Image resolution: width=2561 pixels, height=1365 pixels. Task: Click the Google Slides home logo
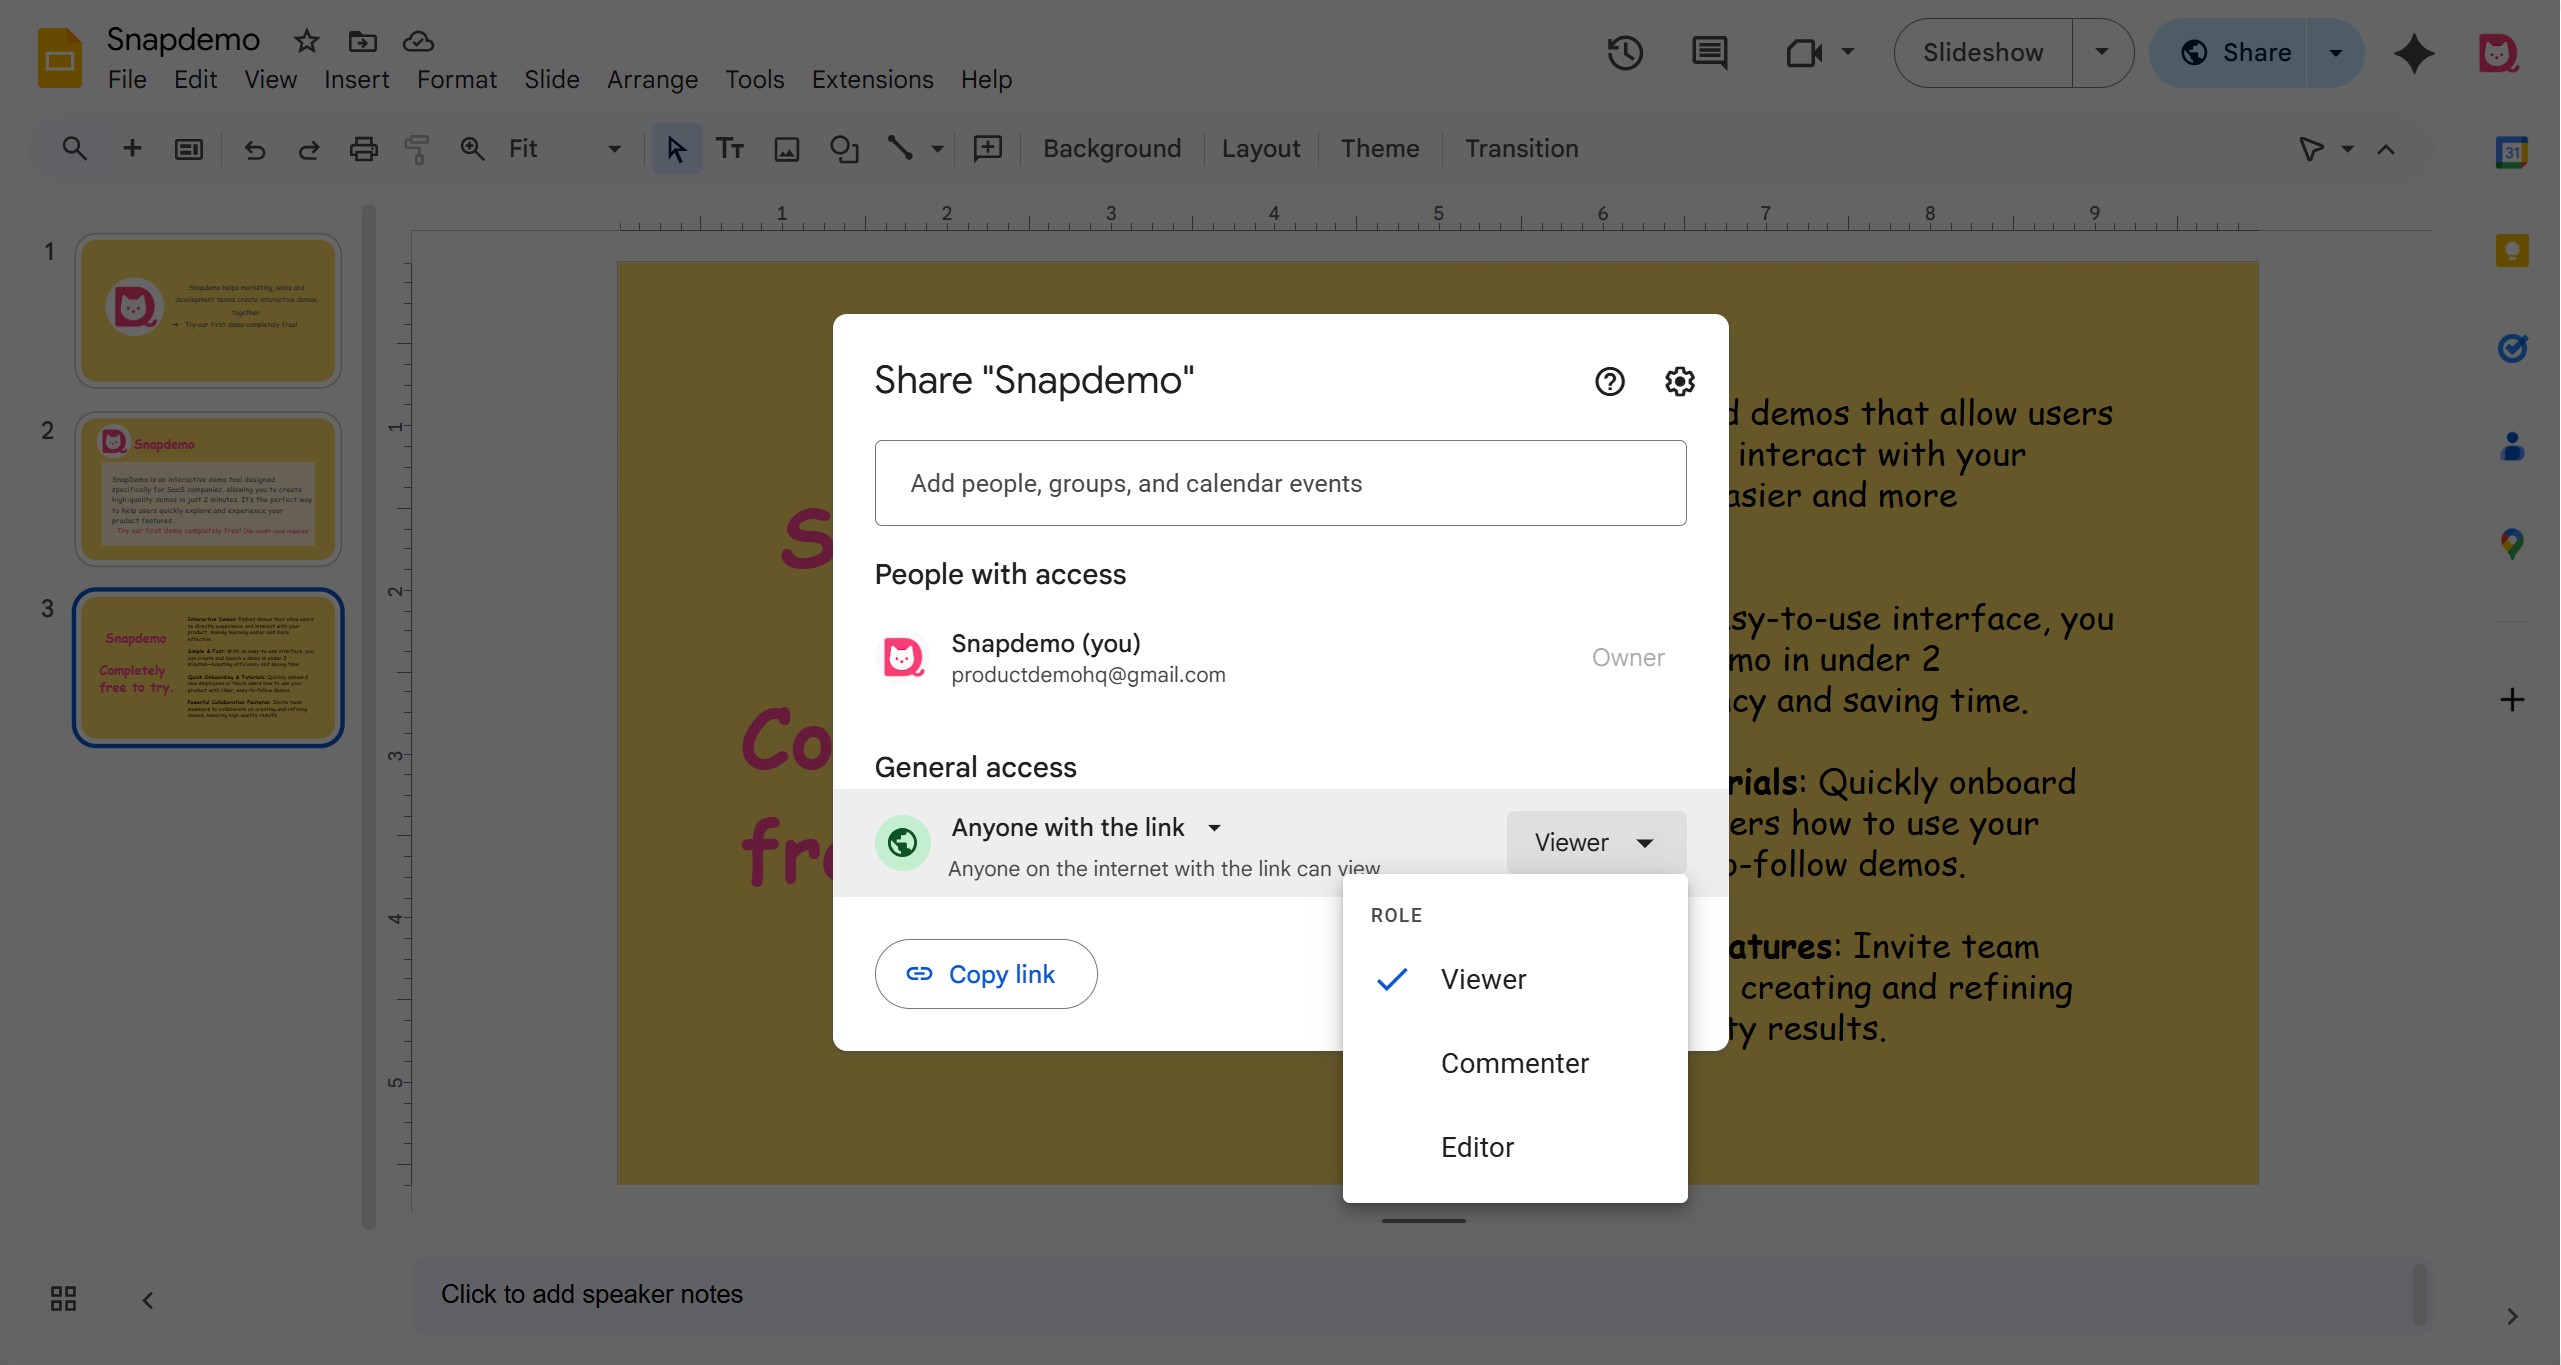point(60,58)
